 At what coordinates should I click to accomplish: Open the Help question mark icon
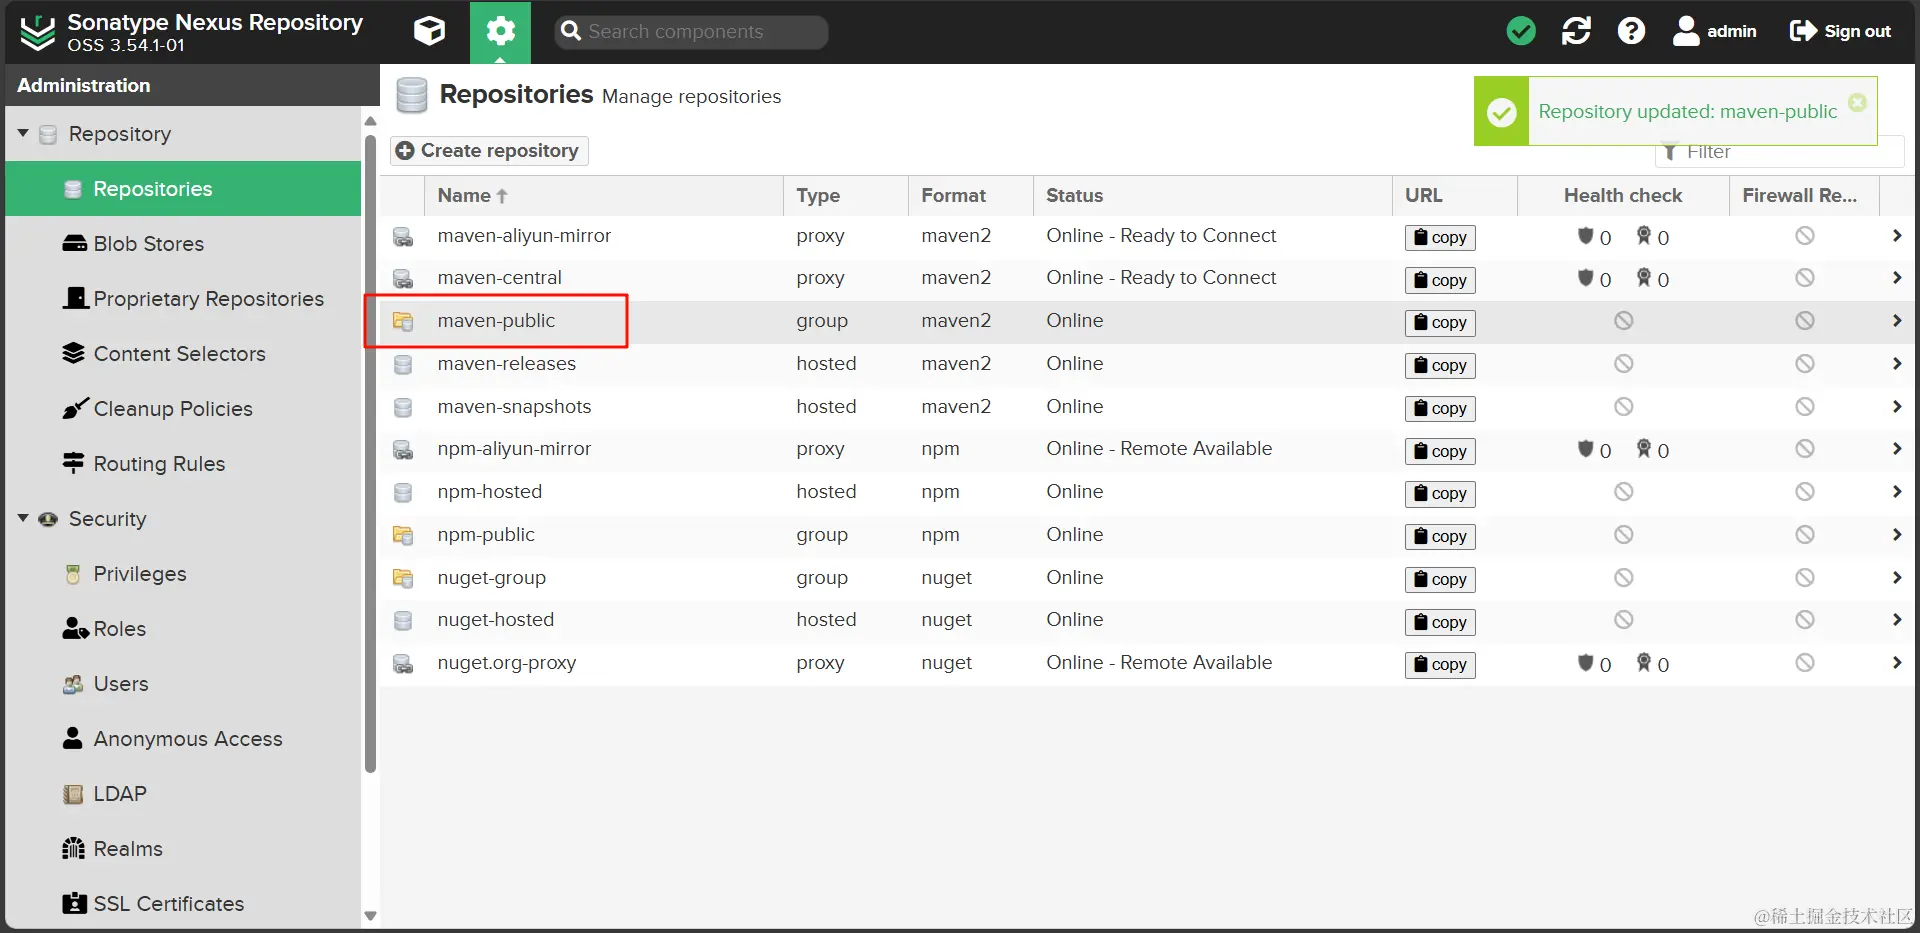1631,31
